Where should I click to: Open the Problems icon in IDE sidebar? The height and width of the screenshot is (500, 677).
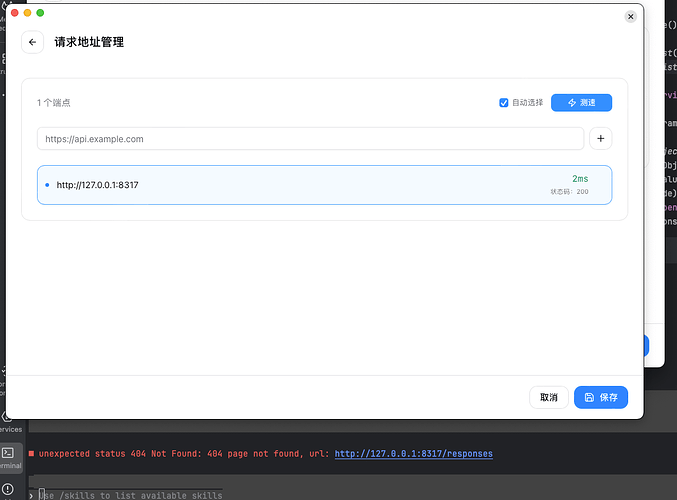pyautogui.click(x=8, y=489)
